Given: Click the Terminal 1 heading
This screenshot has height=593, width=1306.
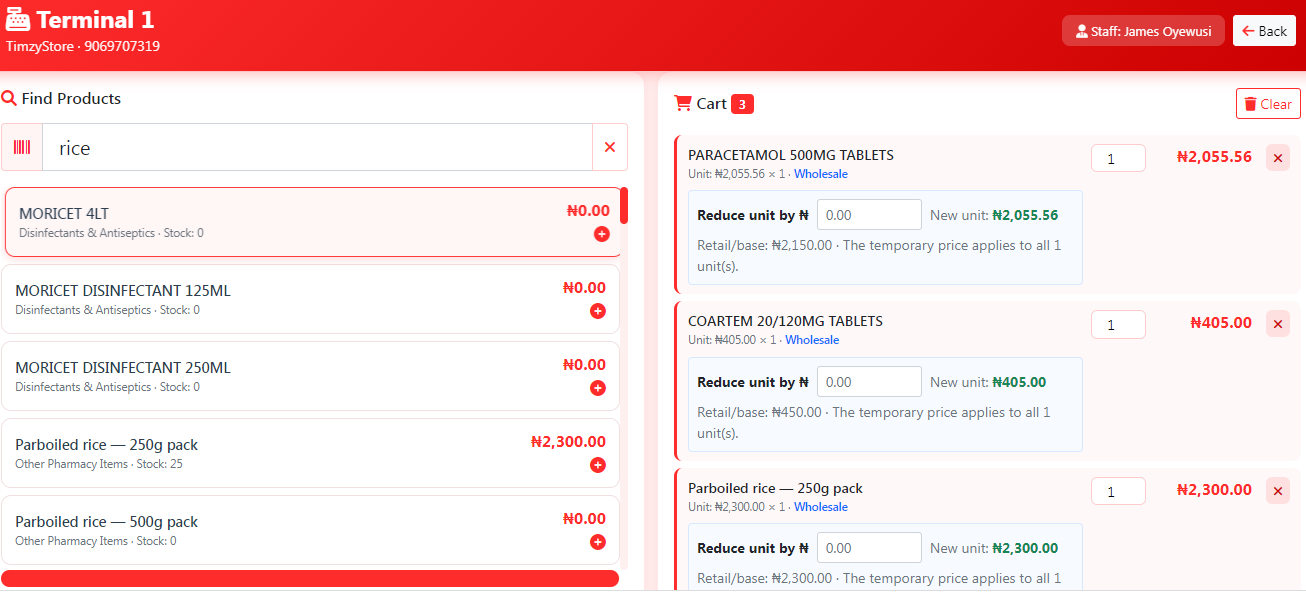Looking at the screenshot, I should [96, 20].
